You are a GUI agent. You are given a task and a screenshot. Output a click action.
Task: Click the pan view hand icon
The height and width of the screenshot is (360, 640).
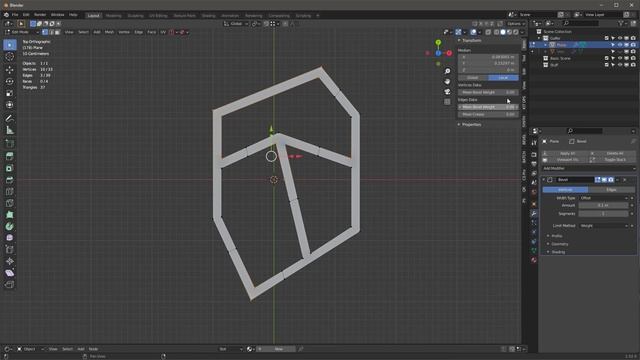(447, 82)
